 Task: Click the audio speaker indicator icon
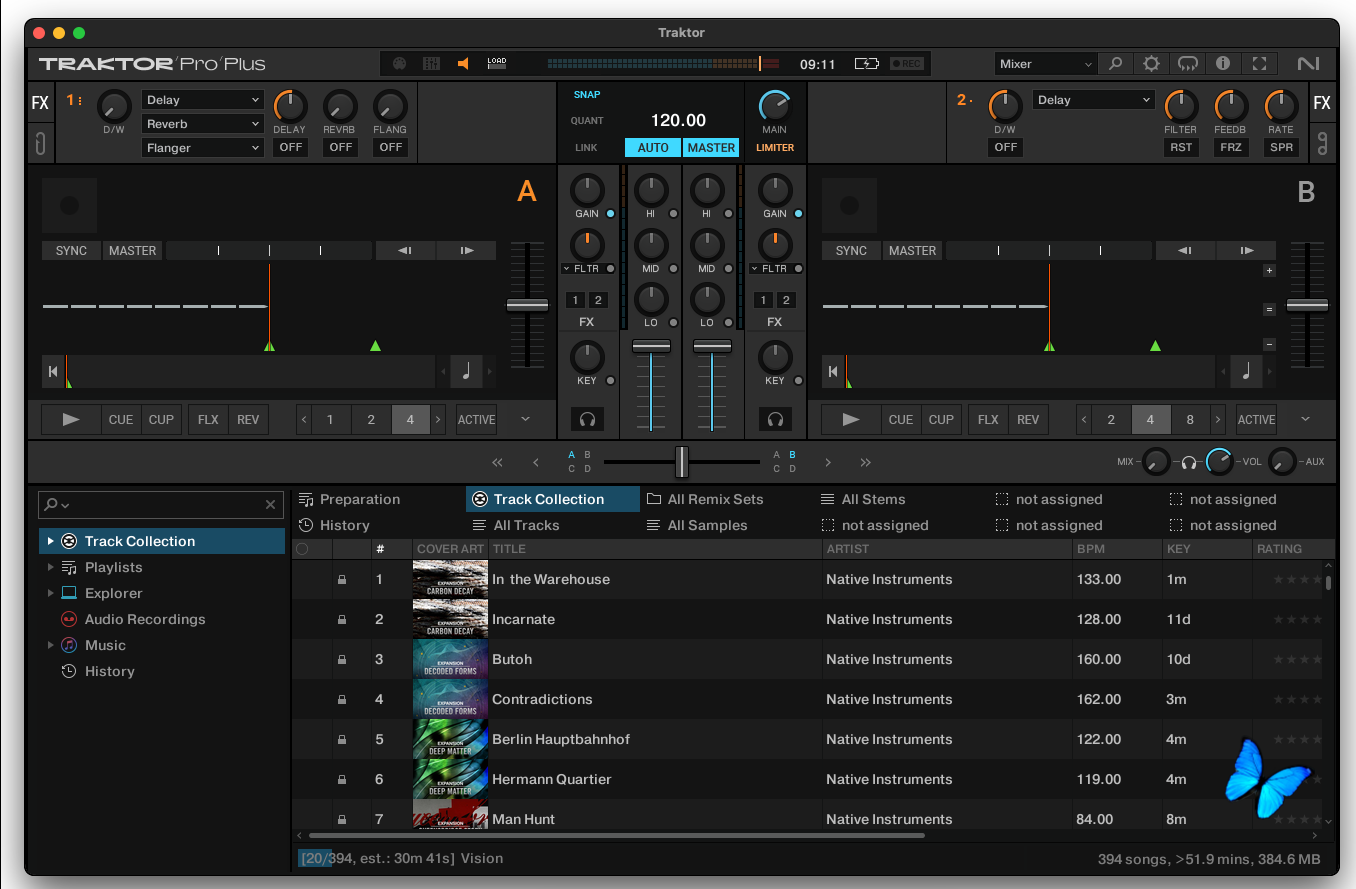(463, 64)
